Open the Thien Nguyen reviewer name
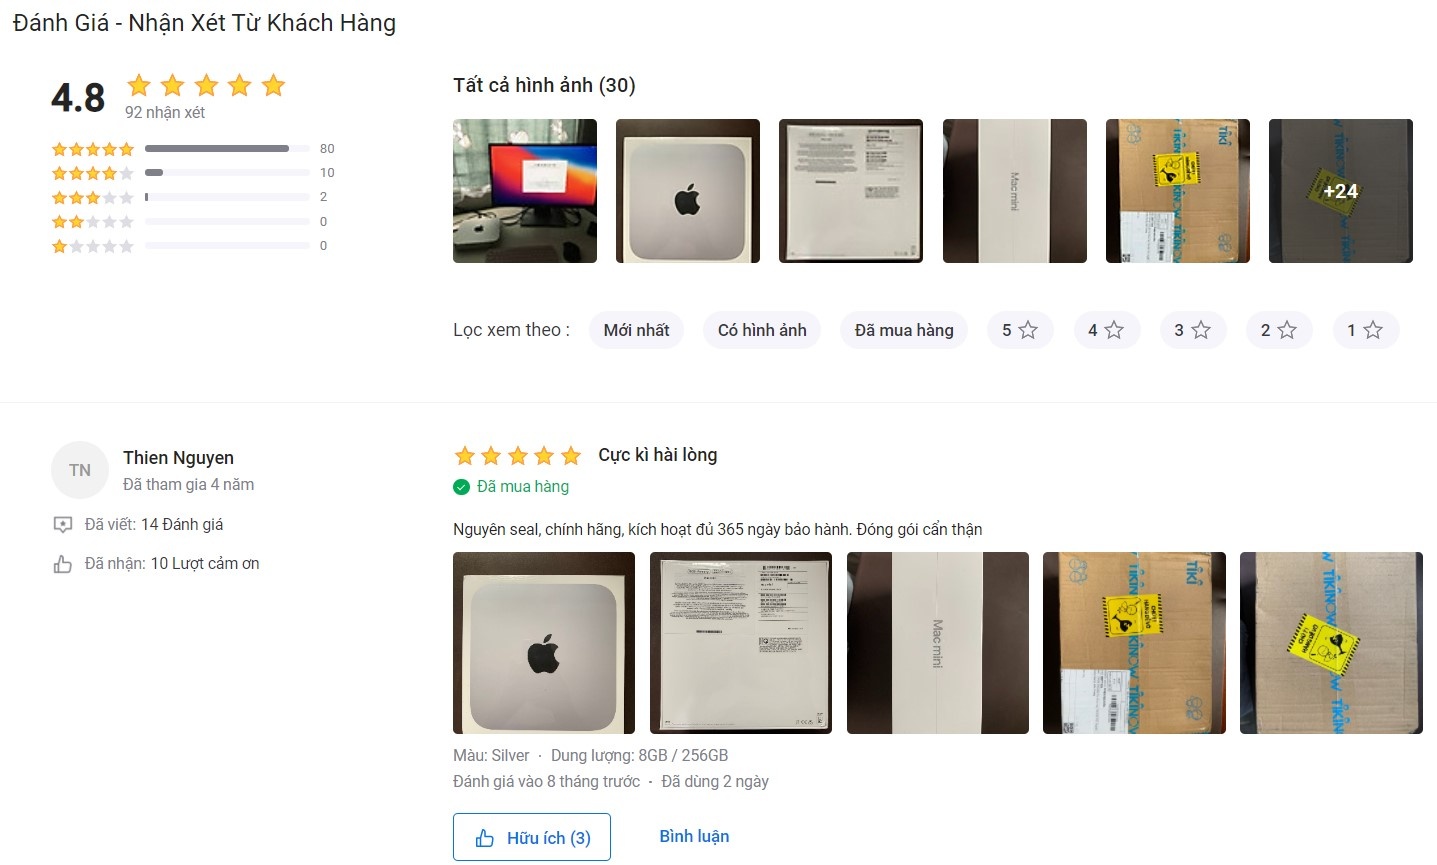 tap(178, 458)
